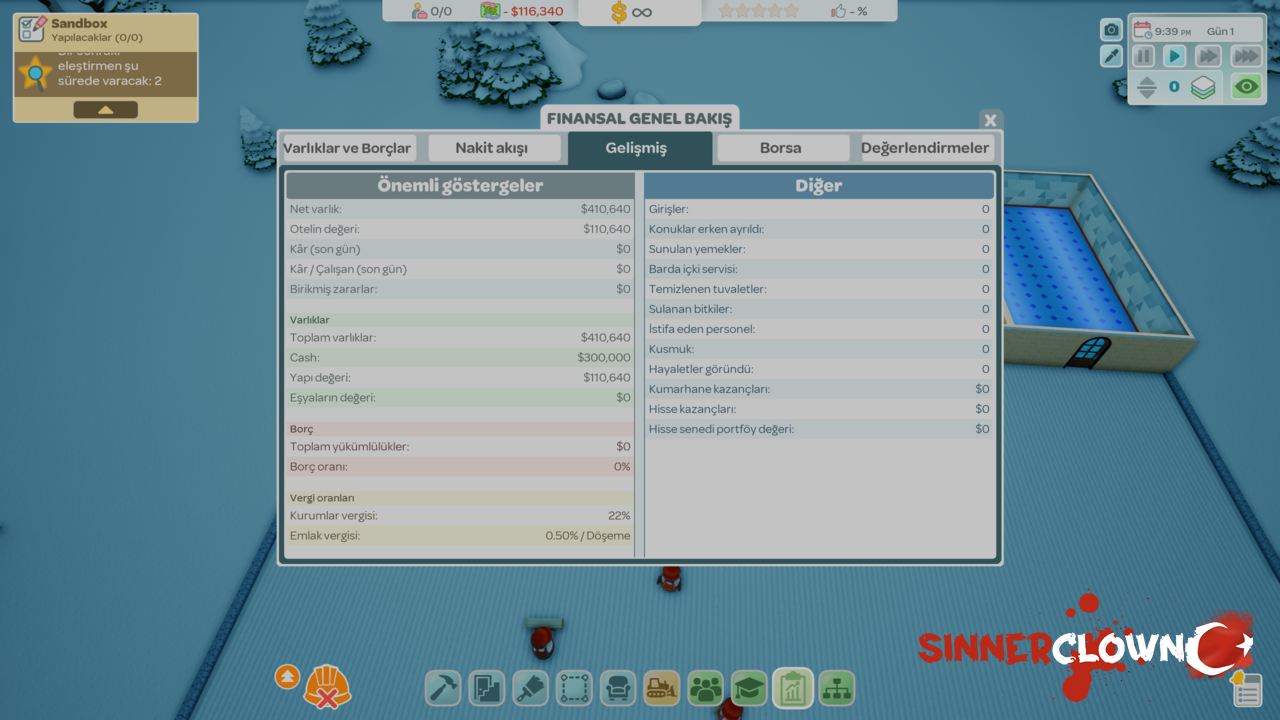Click the Toplam yükümlülükler row
This screenshot has height=720, width=1280.
[460, 446]
